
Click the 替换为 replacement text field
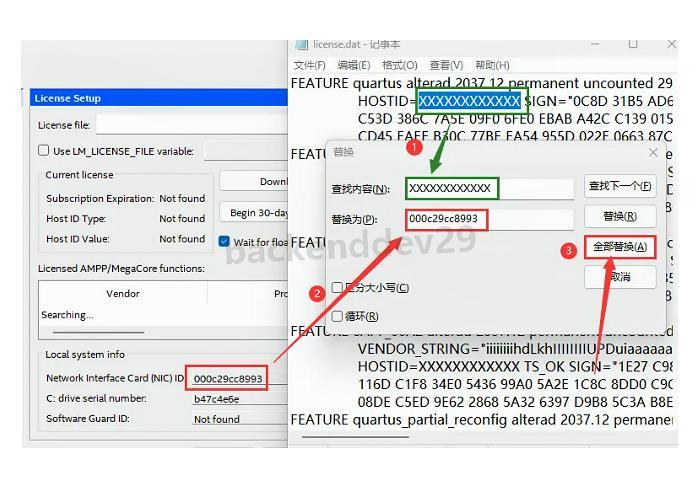490,219
